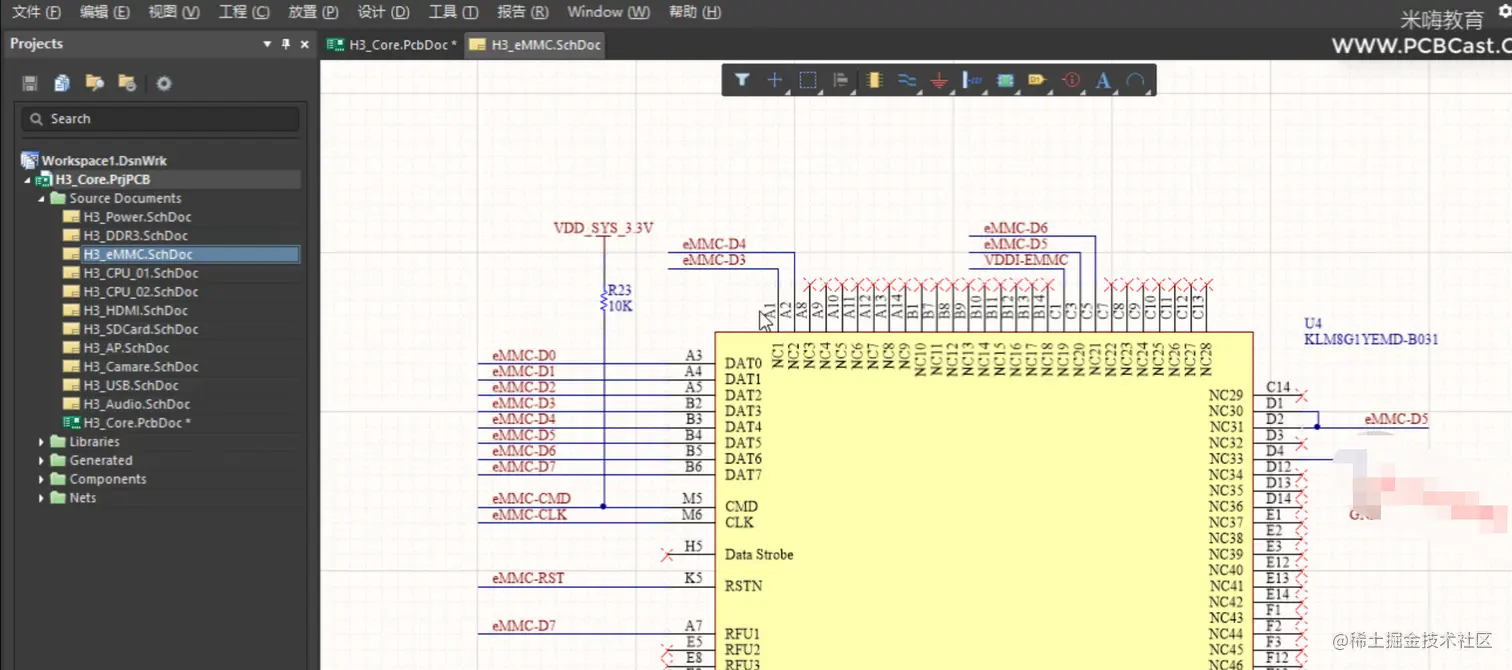Viewport: 1512px width, 670px height.
Task: Select H3_DDR3.SchDoc in the tree
Action: [x=135, y=236]
